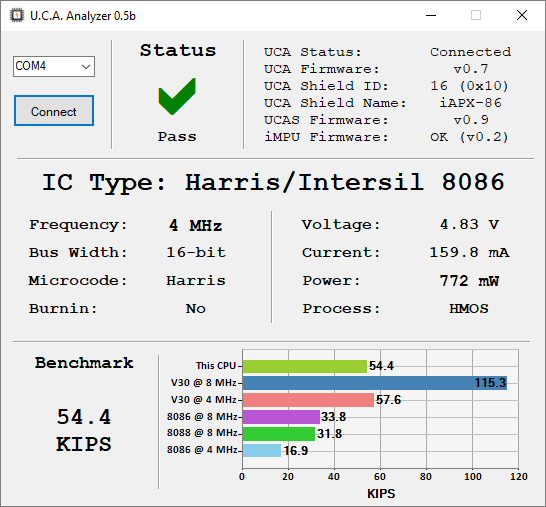Click the 'Connected' UCA status value
This screenshot has height=507, width=546.
click(470, 52)
